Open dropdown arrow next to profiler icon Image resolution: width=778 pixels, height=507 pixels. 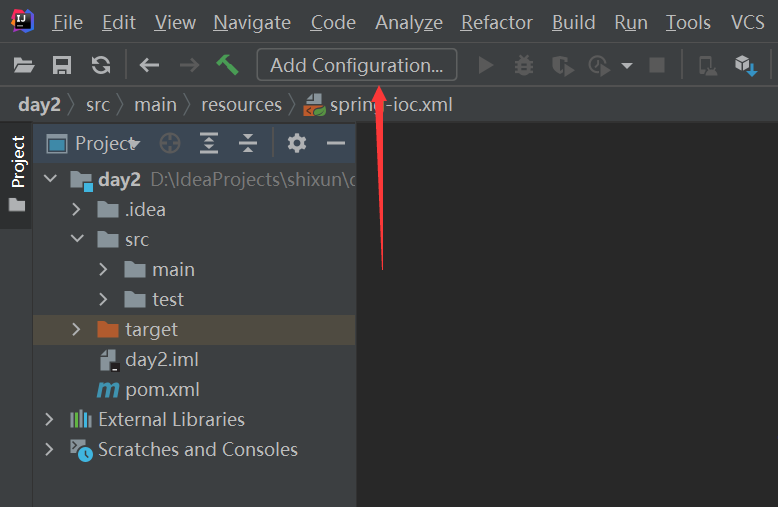click(627, 65)
